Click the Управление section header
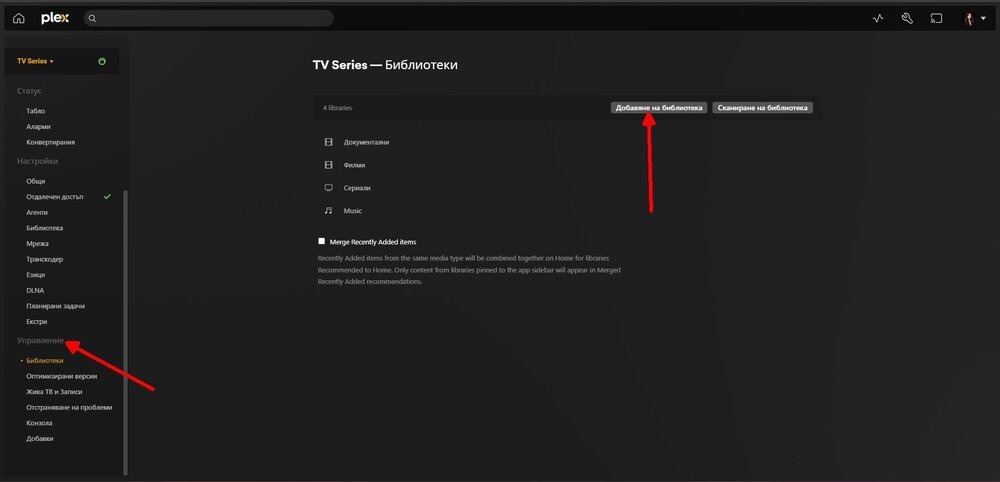1000x482 pixels. tap(40, 340)
